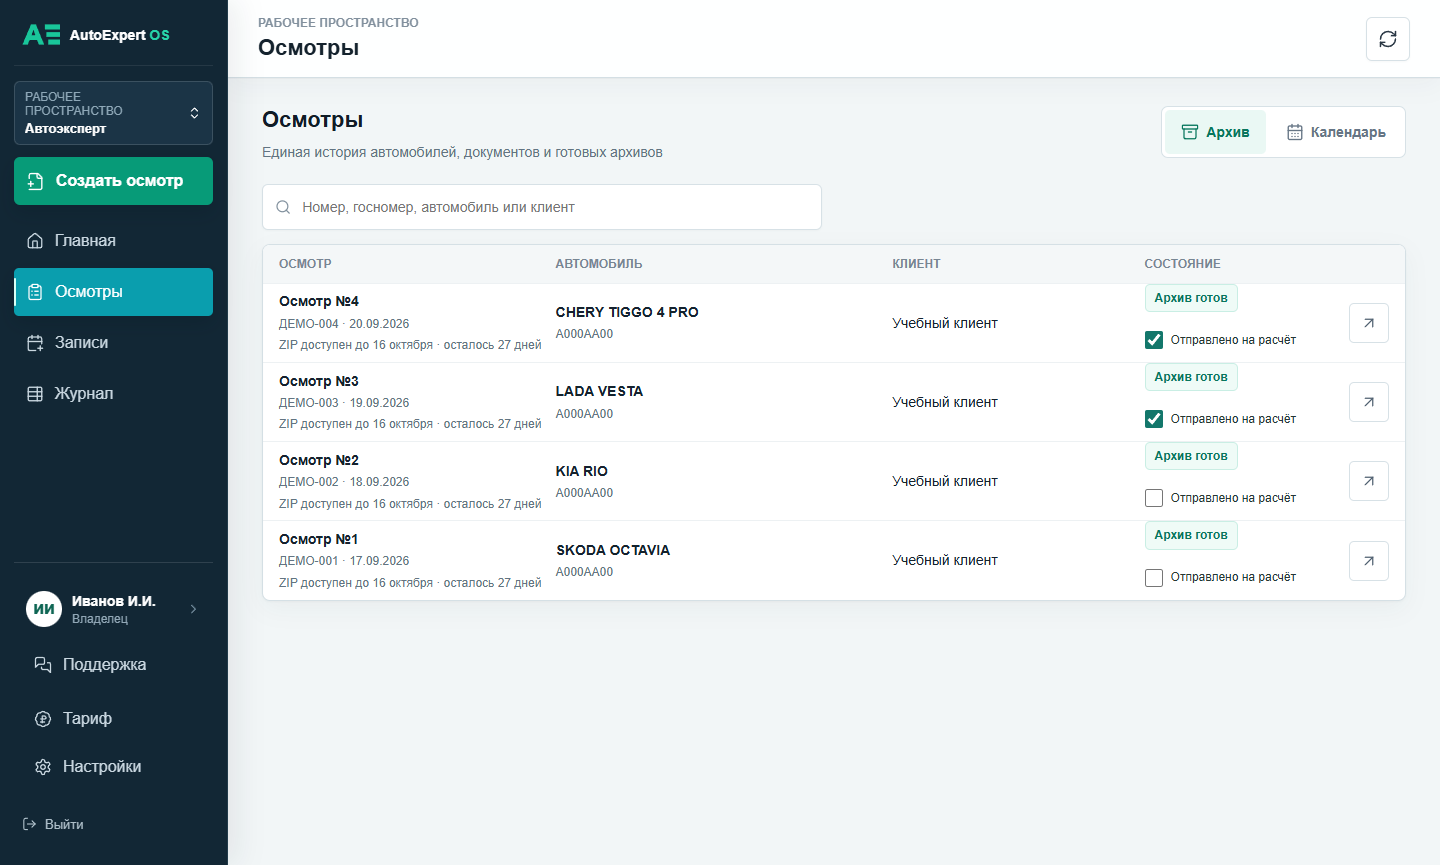Open Поддержка in the sidebar
The image size is (1440, 865).
pos(113,665)
